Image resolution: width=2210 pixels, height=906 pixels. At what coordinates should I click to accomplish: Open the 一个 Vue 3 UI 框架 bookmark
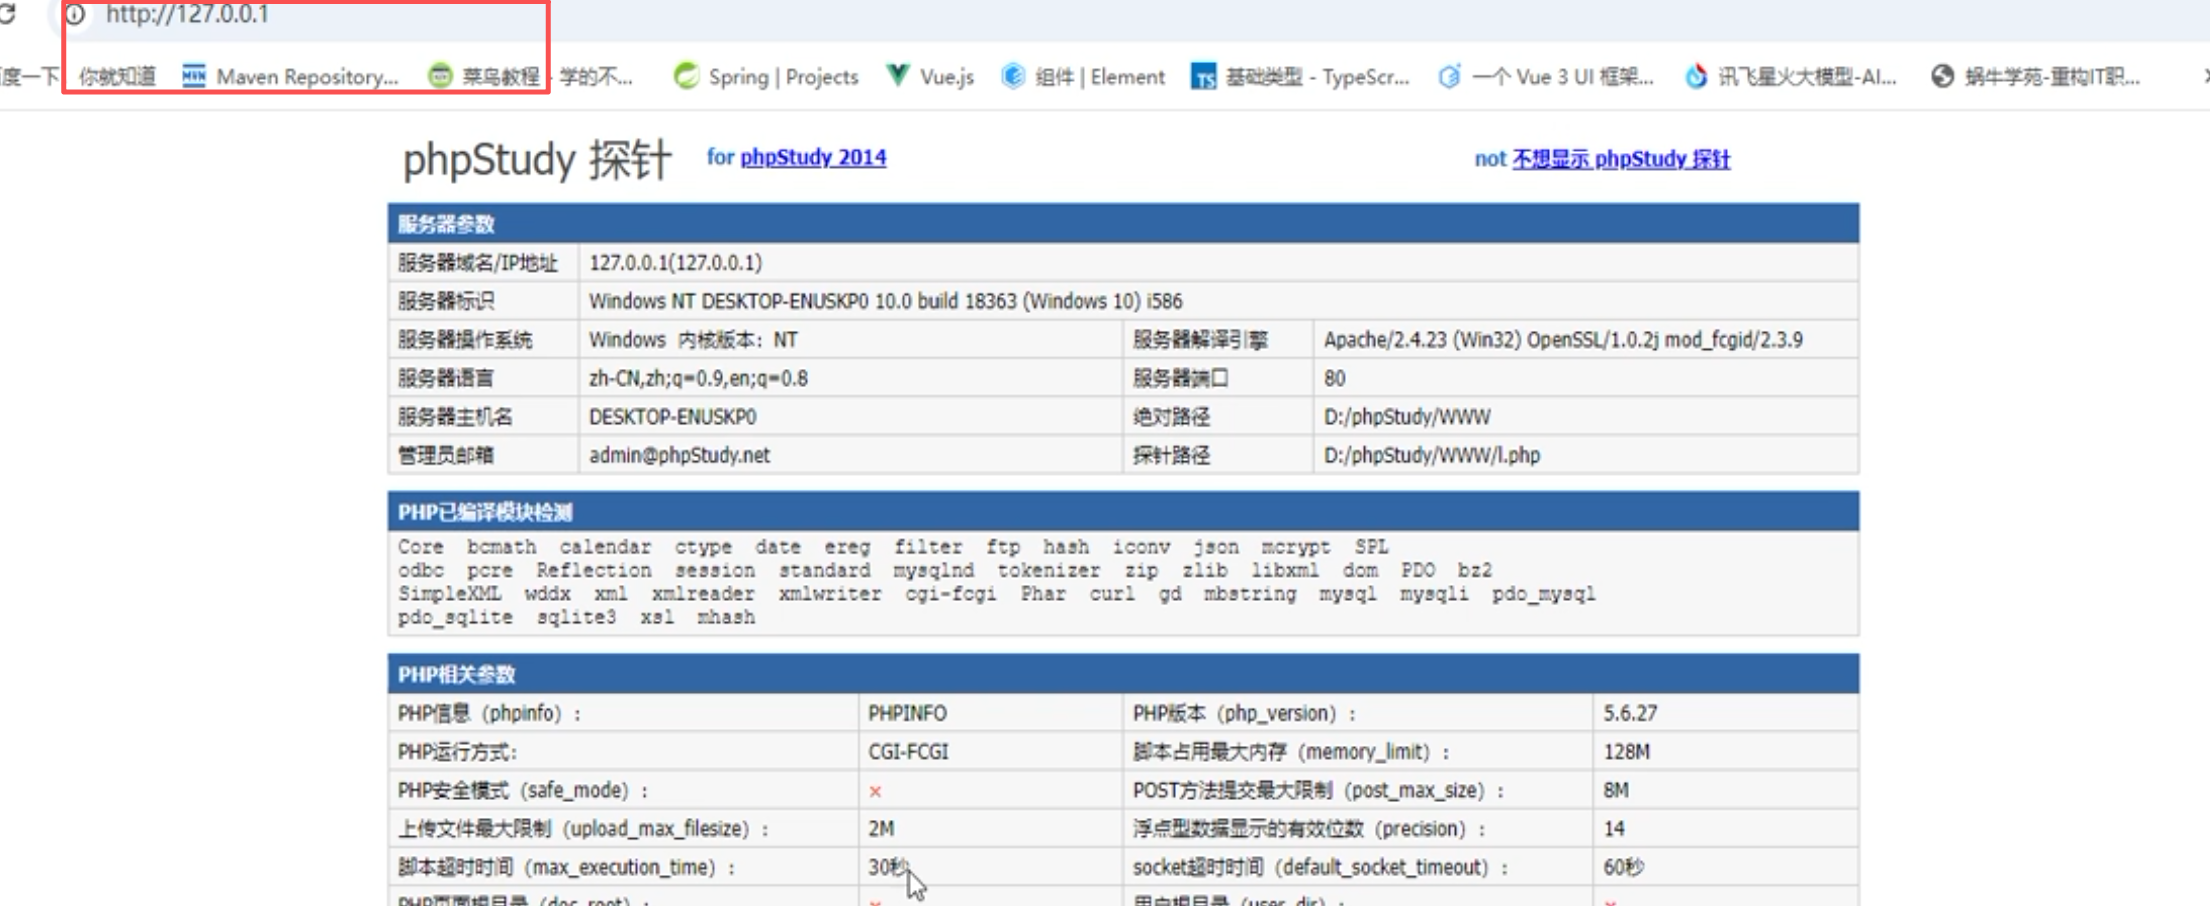tap(1546, 77)
